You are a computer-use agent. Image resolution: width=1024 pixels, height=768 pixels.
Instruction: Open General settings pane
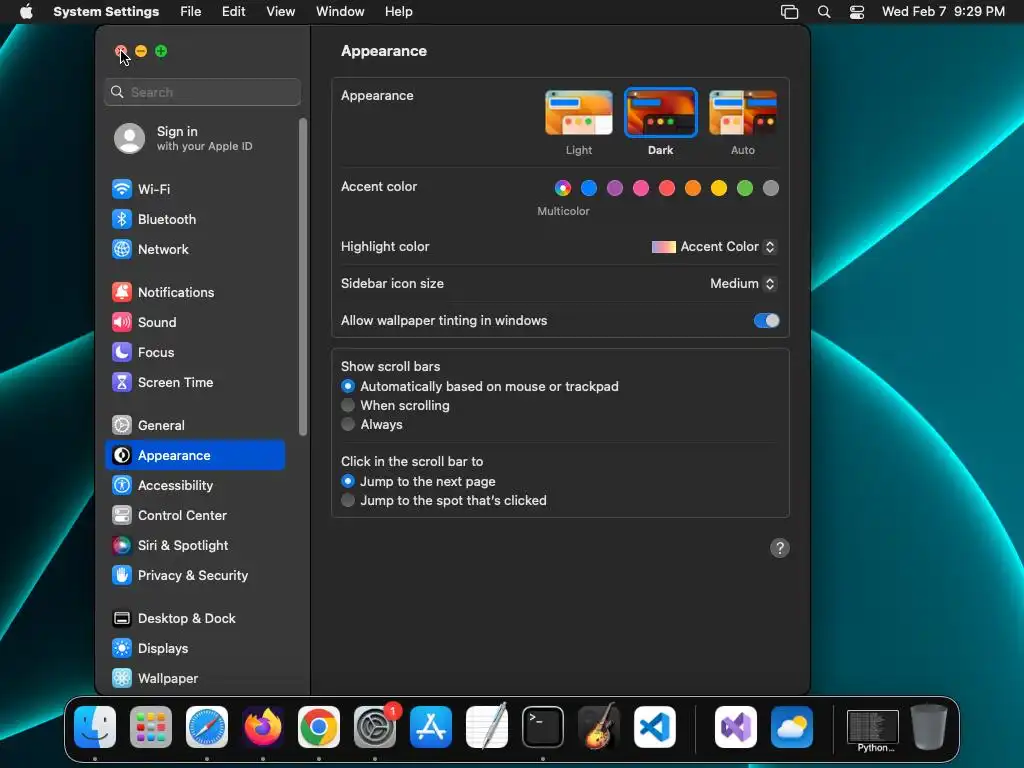point(195,426)
